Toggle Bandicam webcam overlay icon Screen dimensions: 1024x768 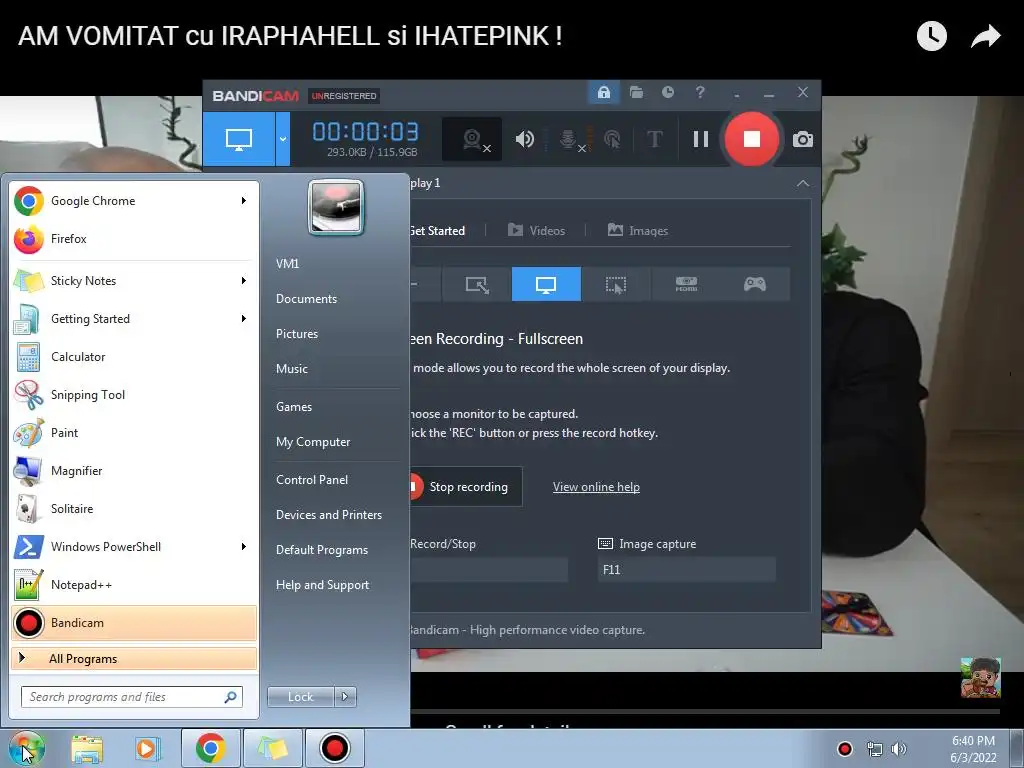[472, 139]
